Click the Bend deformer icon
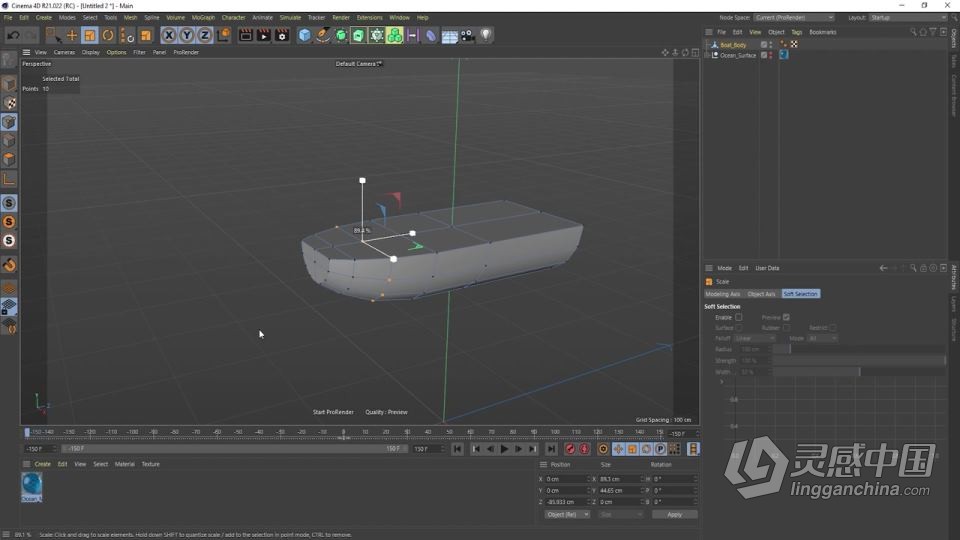This screenshot has width=960, height=540. pos(431,36)
